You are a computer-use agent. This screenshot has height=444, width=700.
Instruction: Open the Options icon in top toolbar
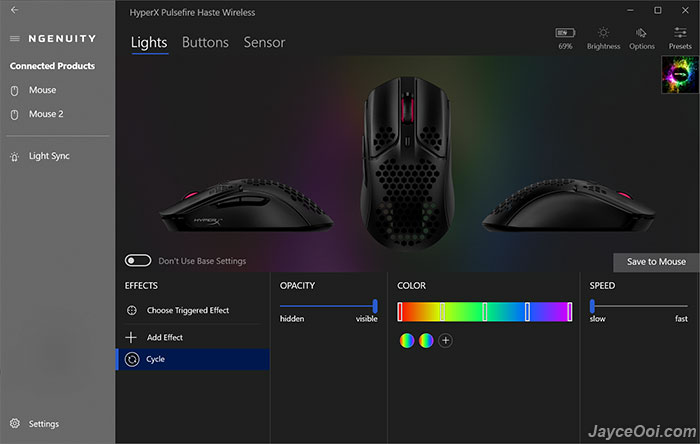[x=642, y=33]
